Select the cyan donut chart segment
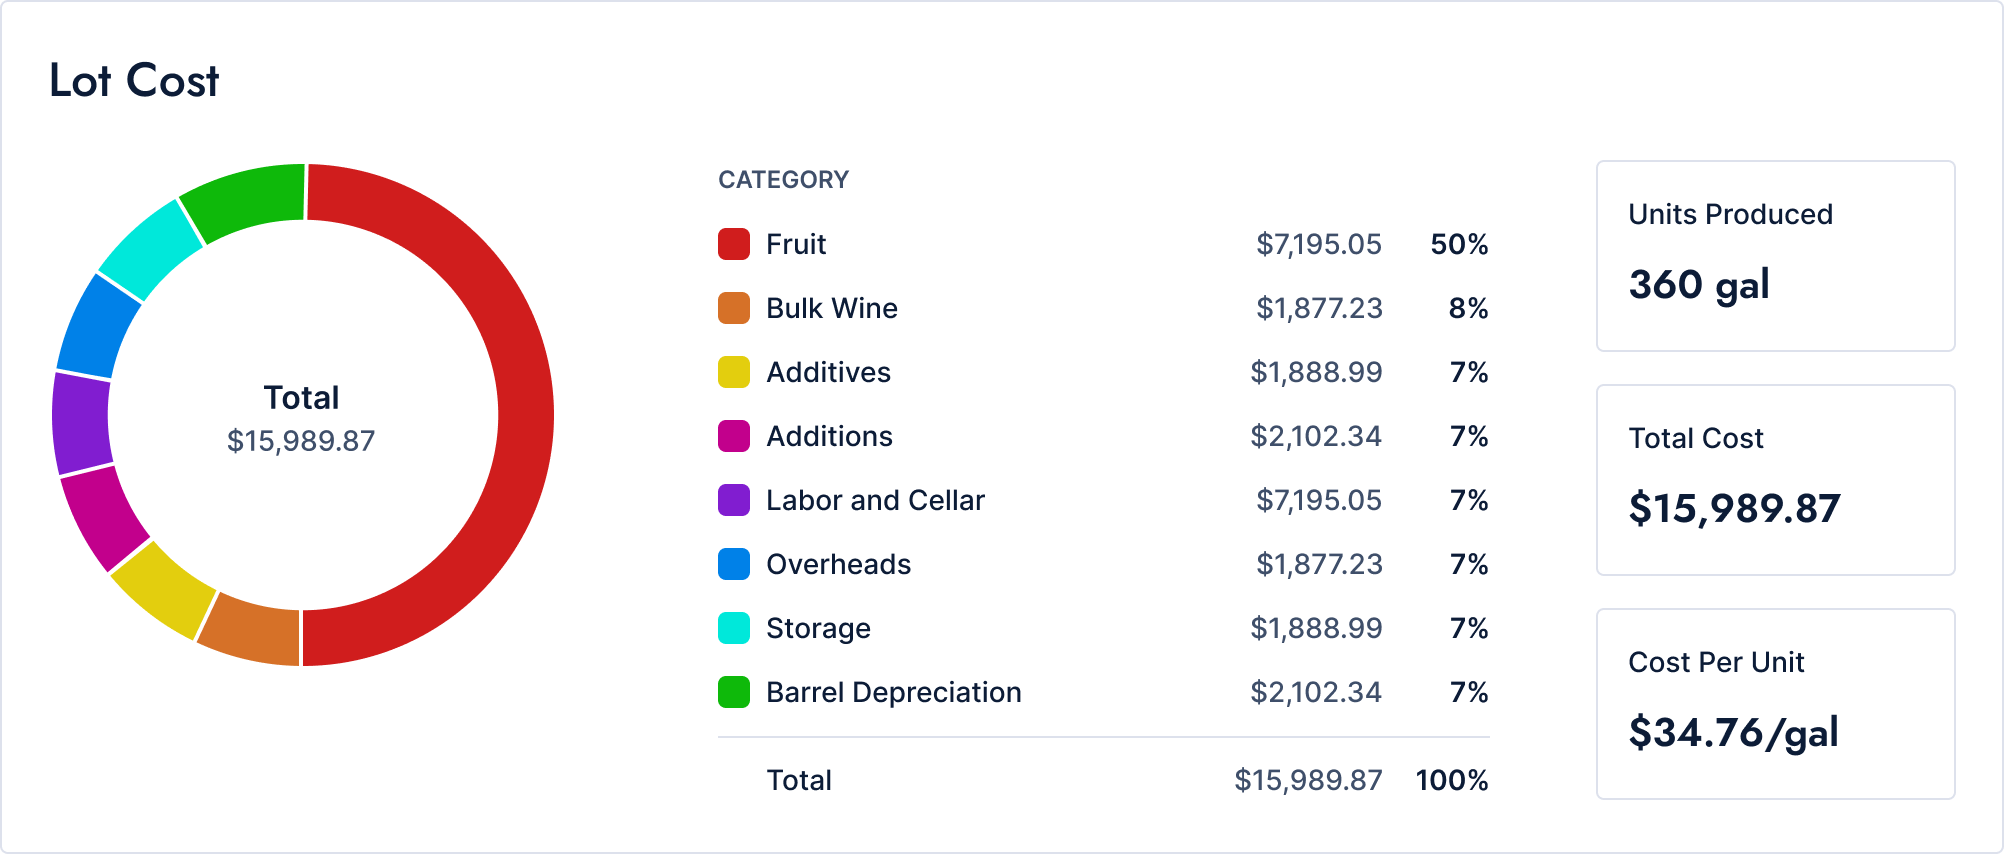Image resolution: width=2004 pixels, height=854 pixels. tap(150, 250)
